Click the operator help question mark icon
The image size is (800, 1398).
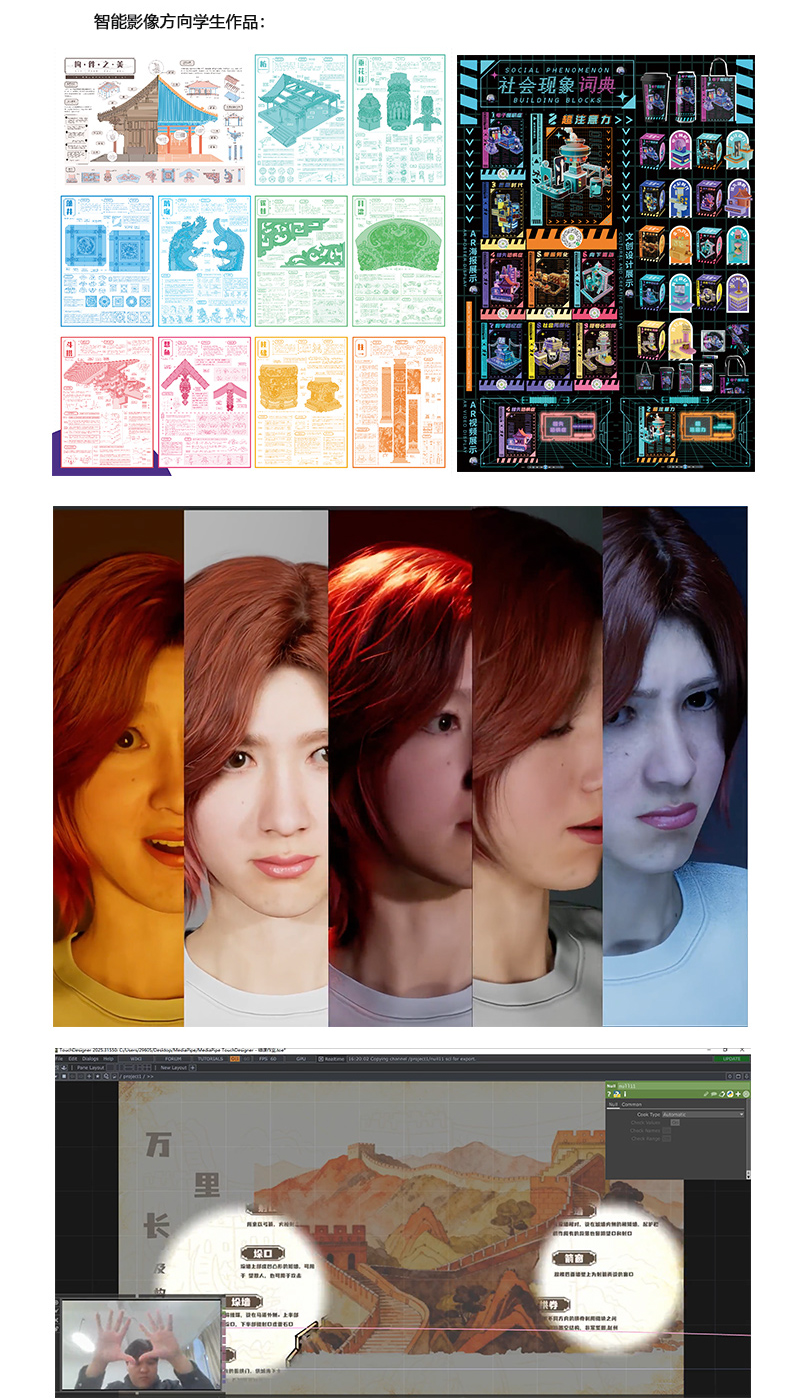610,1094
